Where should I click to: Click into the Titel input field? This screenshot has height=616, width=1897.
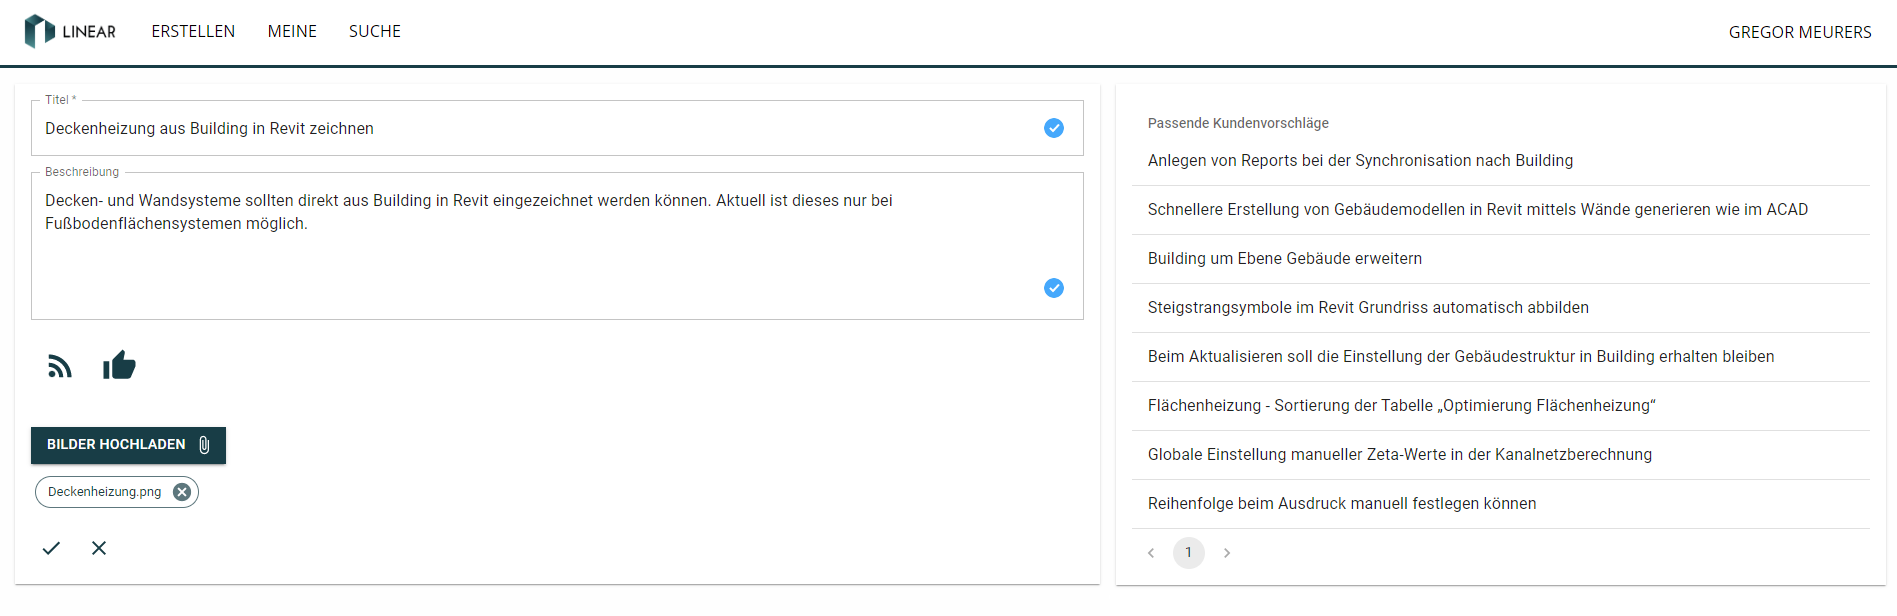pyautogui.click(x=530, y=128)
